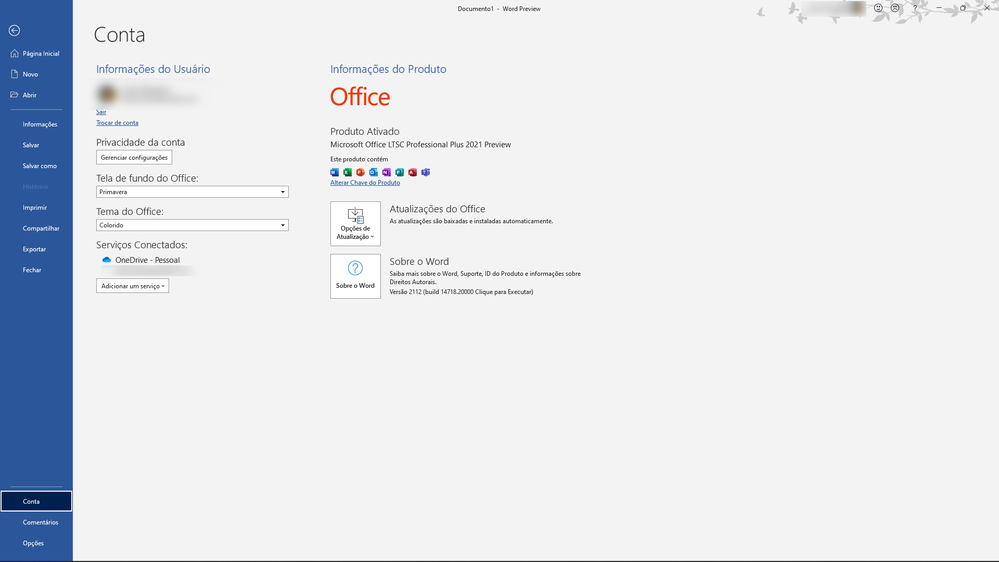The width and height of the screenshot is (999, 562).
Task: Click the Versão 2112 build text
Action: [x=461, y=292]
